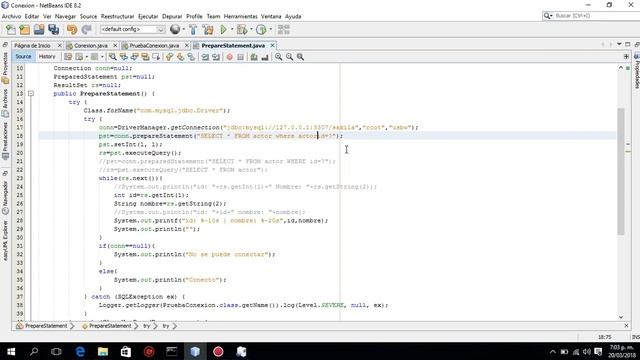The image size is (640, 360).
Task: Click the split editor icon at the editor's right edge
Action: (626, 57)
